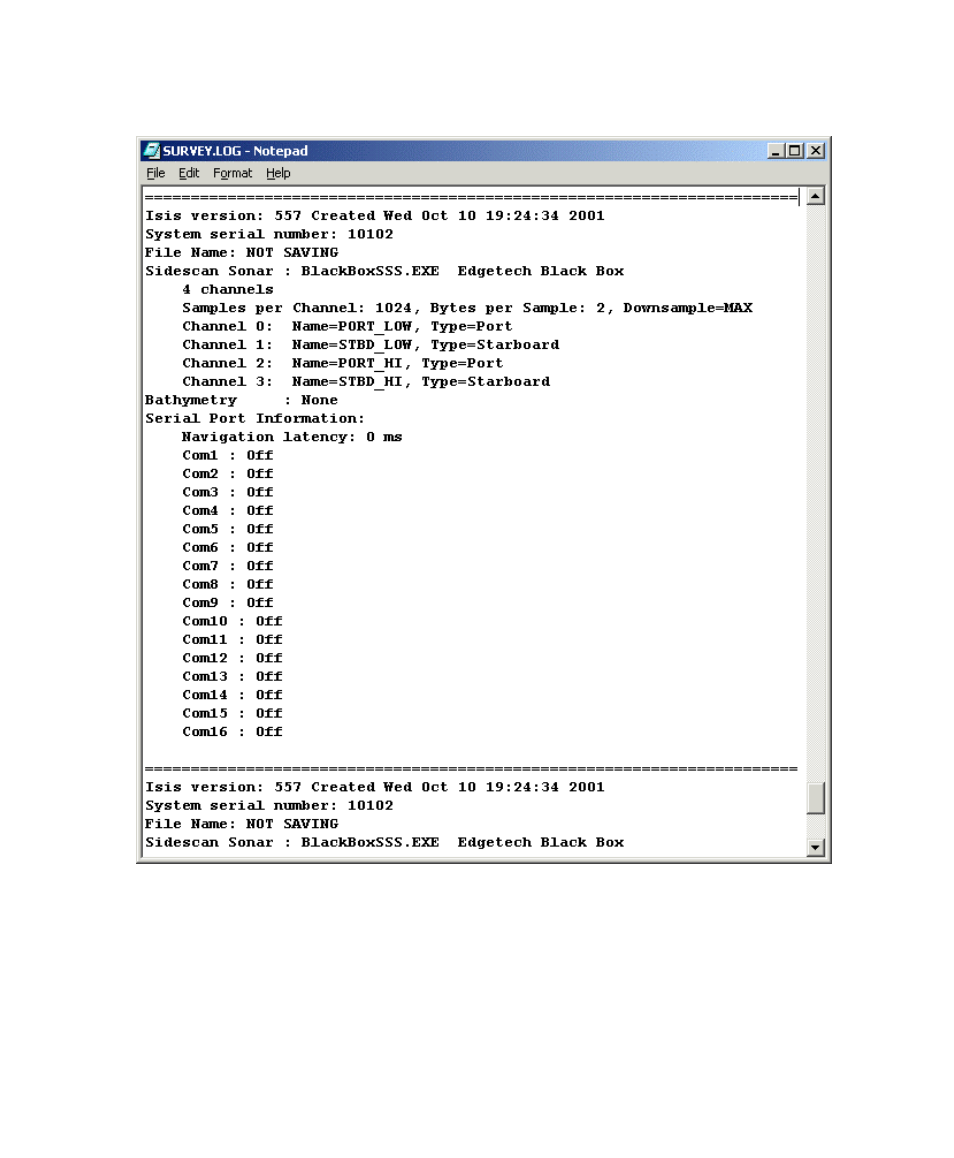Click the scroll up arrow
The width and height of the screenshot is (954, 1158).
click(x=815, y=196)
